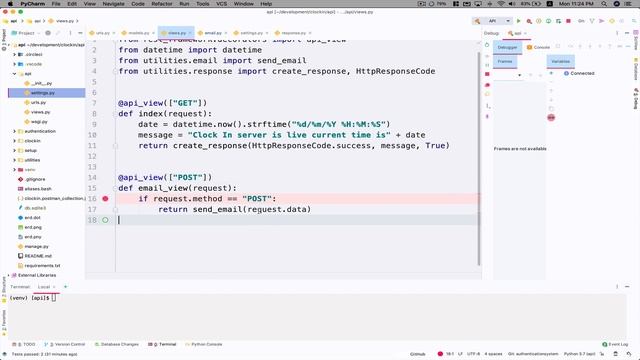Focus the terminal prompt input
The width and height of the screenshot is (640, 360).
coord(53,298)
